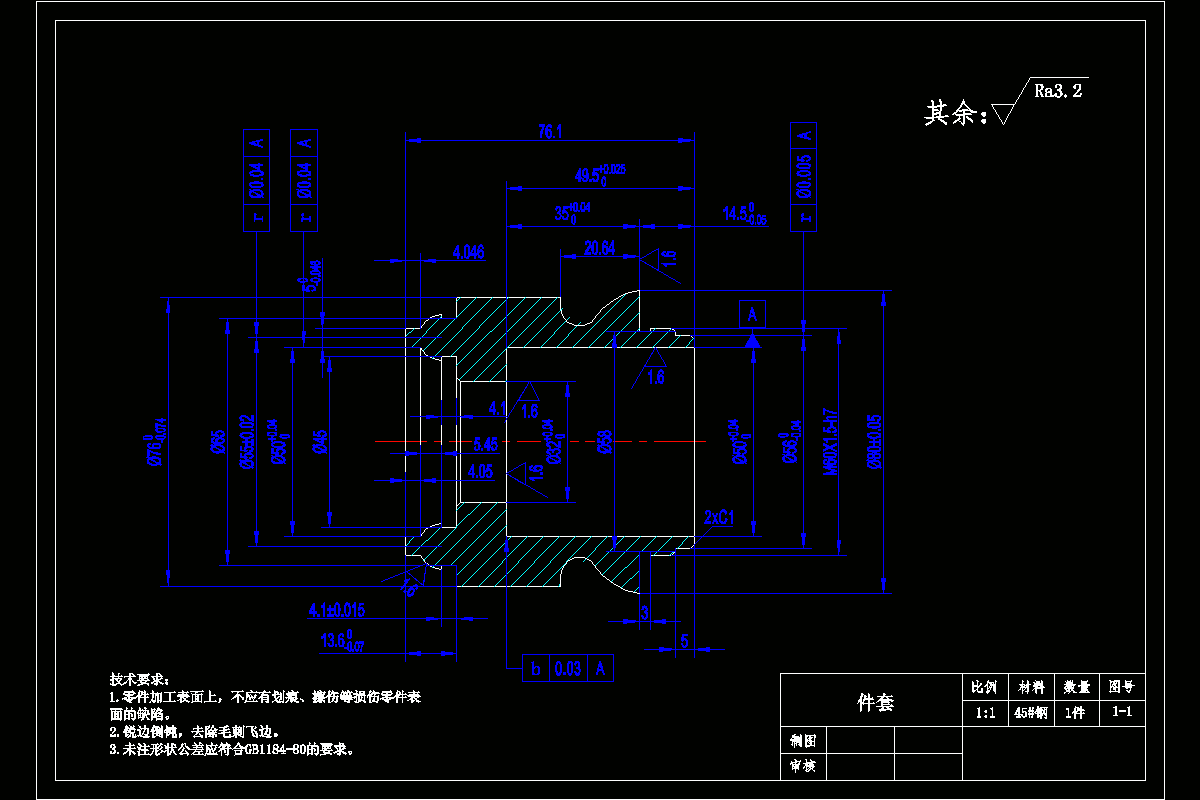Screen dimensions: 1200x800
Task: Click the 13.6 dimension text
Action: [x=343, y=641]
